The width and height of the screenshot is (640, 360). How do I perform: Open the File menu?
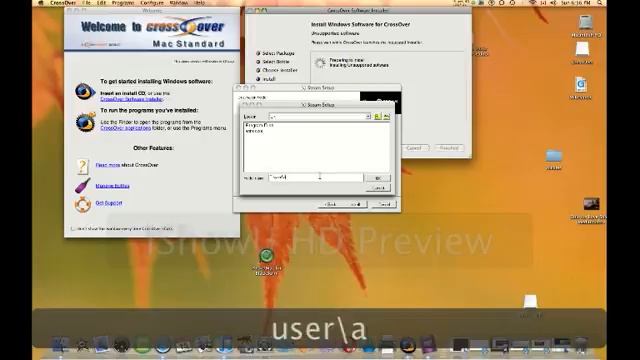coord(86,2)
